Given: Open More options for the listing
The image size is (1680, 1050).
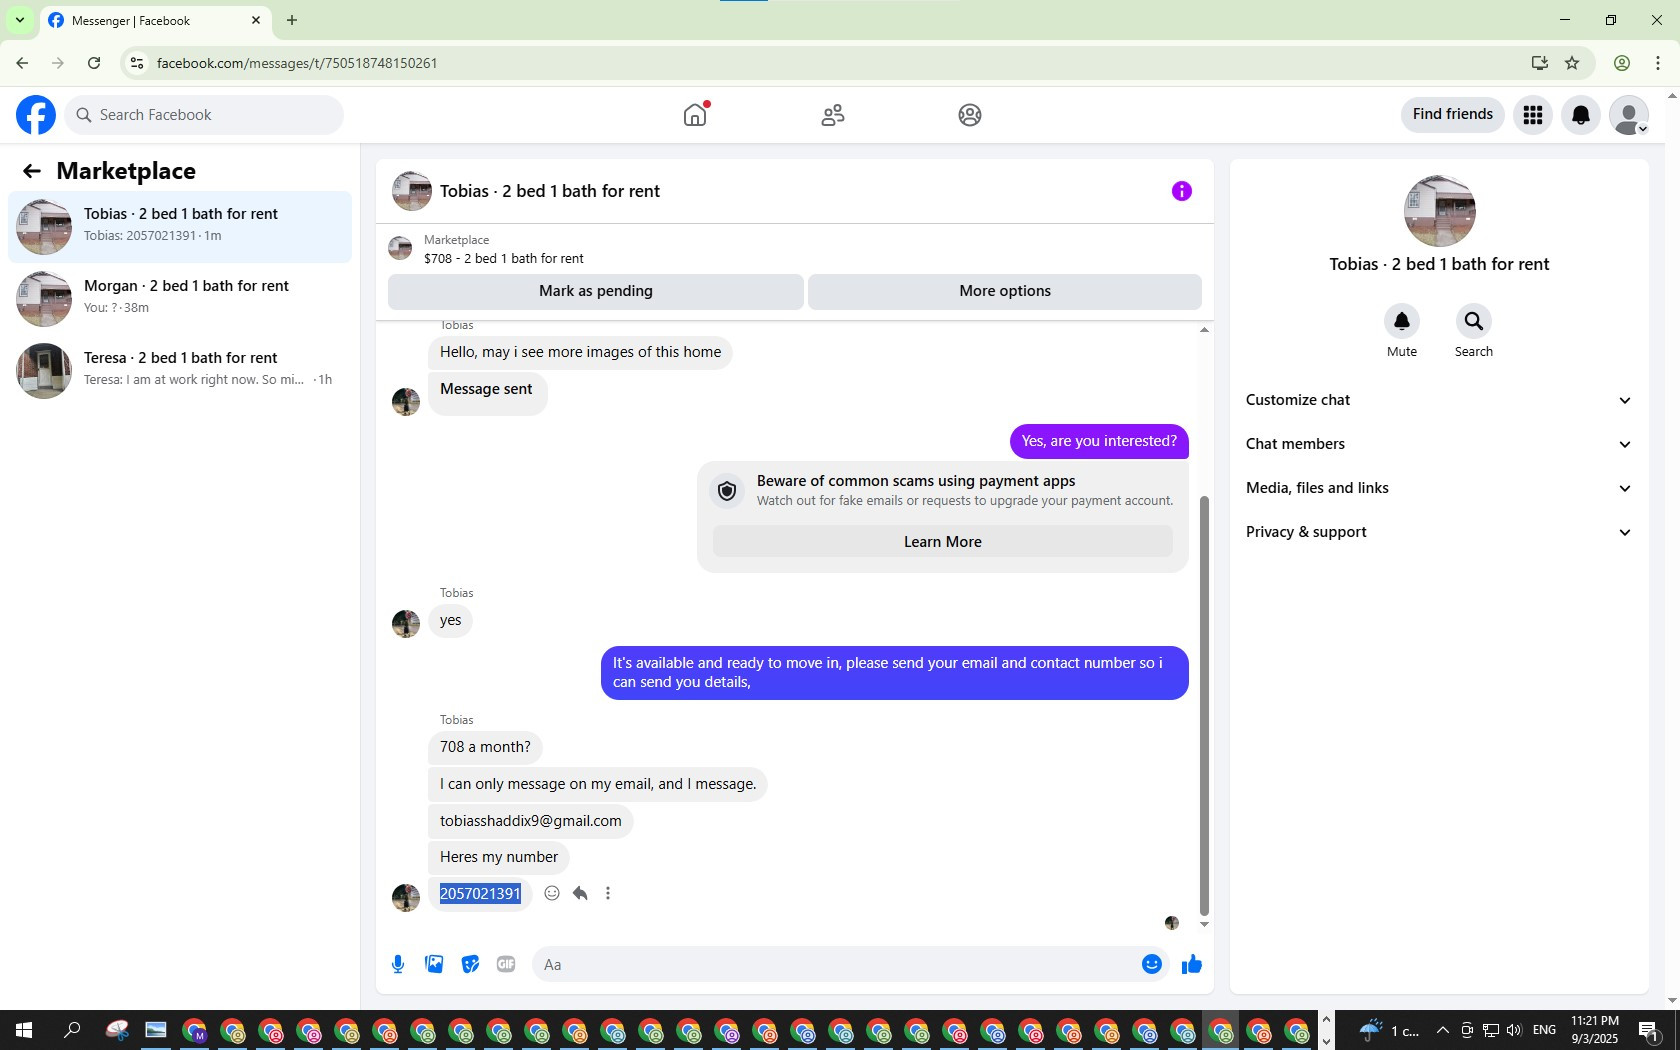Looking at the screenshot, I should tap(1005, 291).
